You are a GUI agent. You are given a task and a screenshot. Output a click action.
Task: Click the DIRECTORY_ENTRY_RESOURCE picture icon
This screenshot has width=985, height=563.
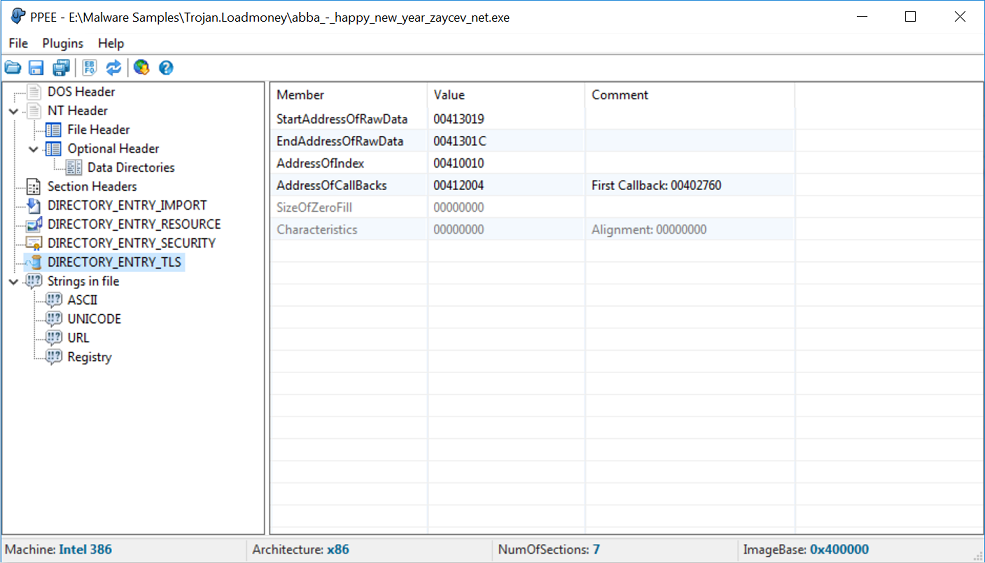click(x=34, y=224)
